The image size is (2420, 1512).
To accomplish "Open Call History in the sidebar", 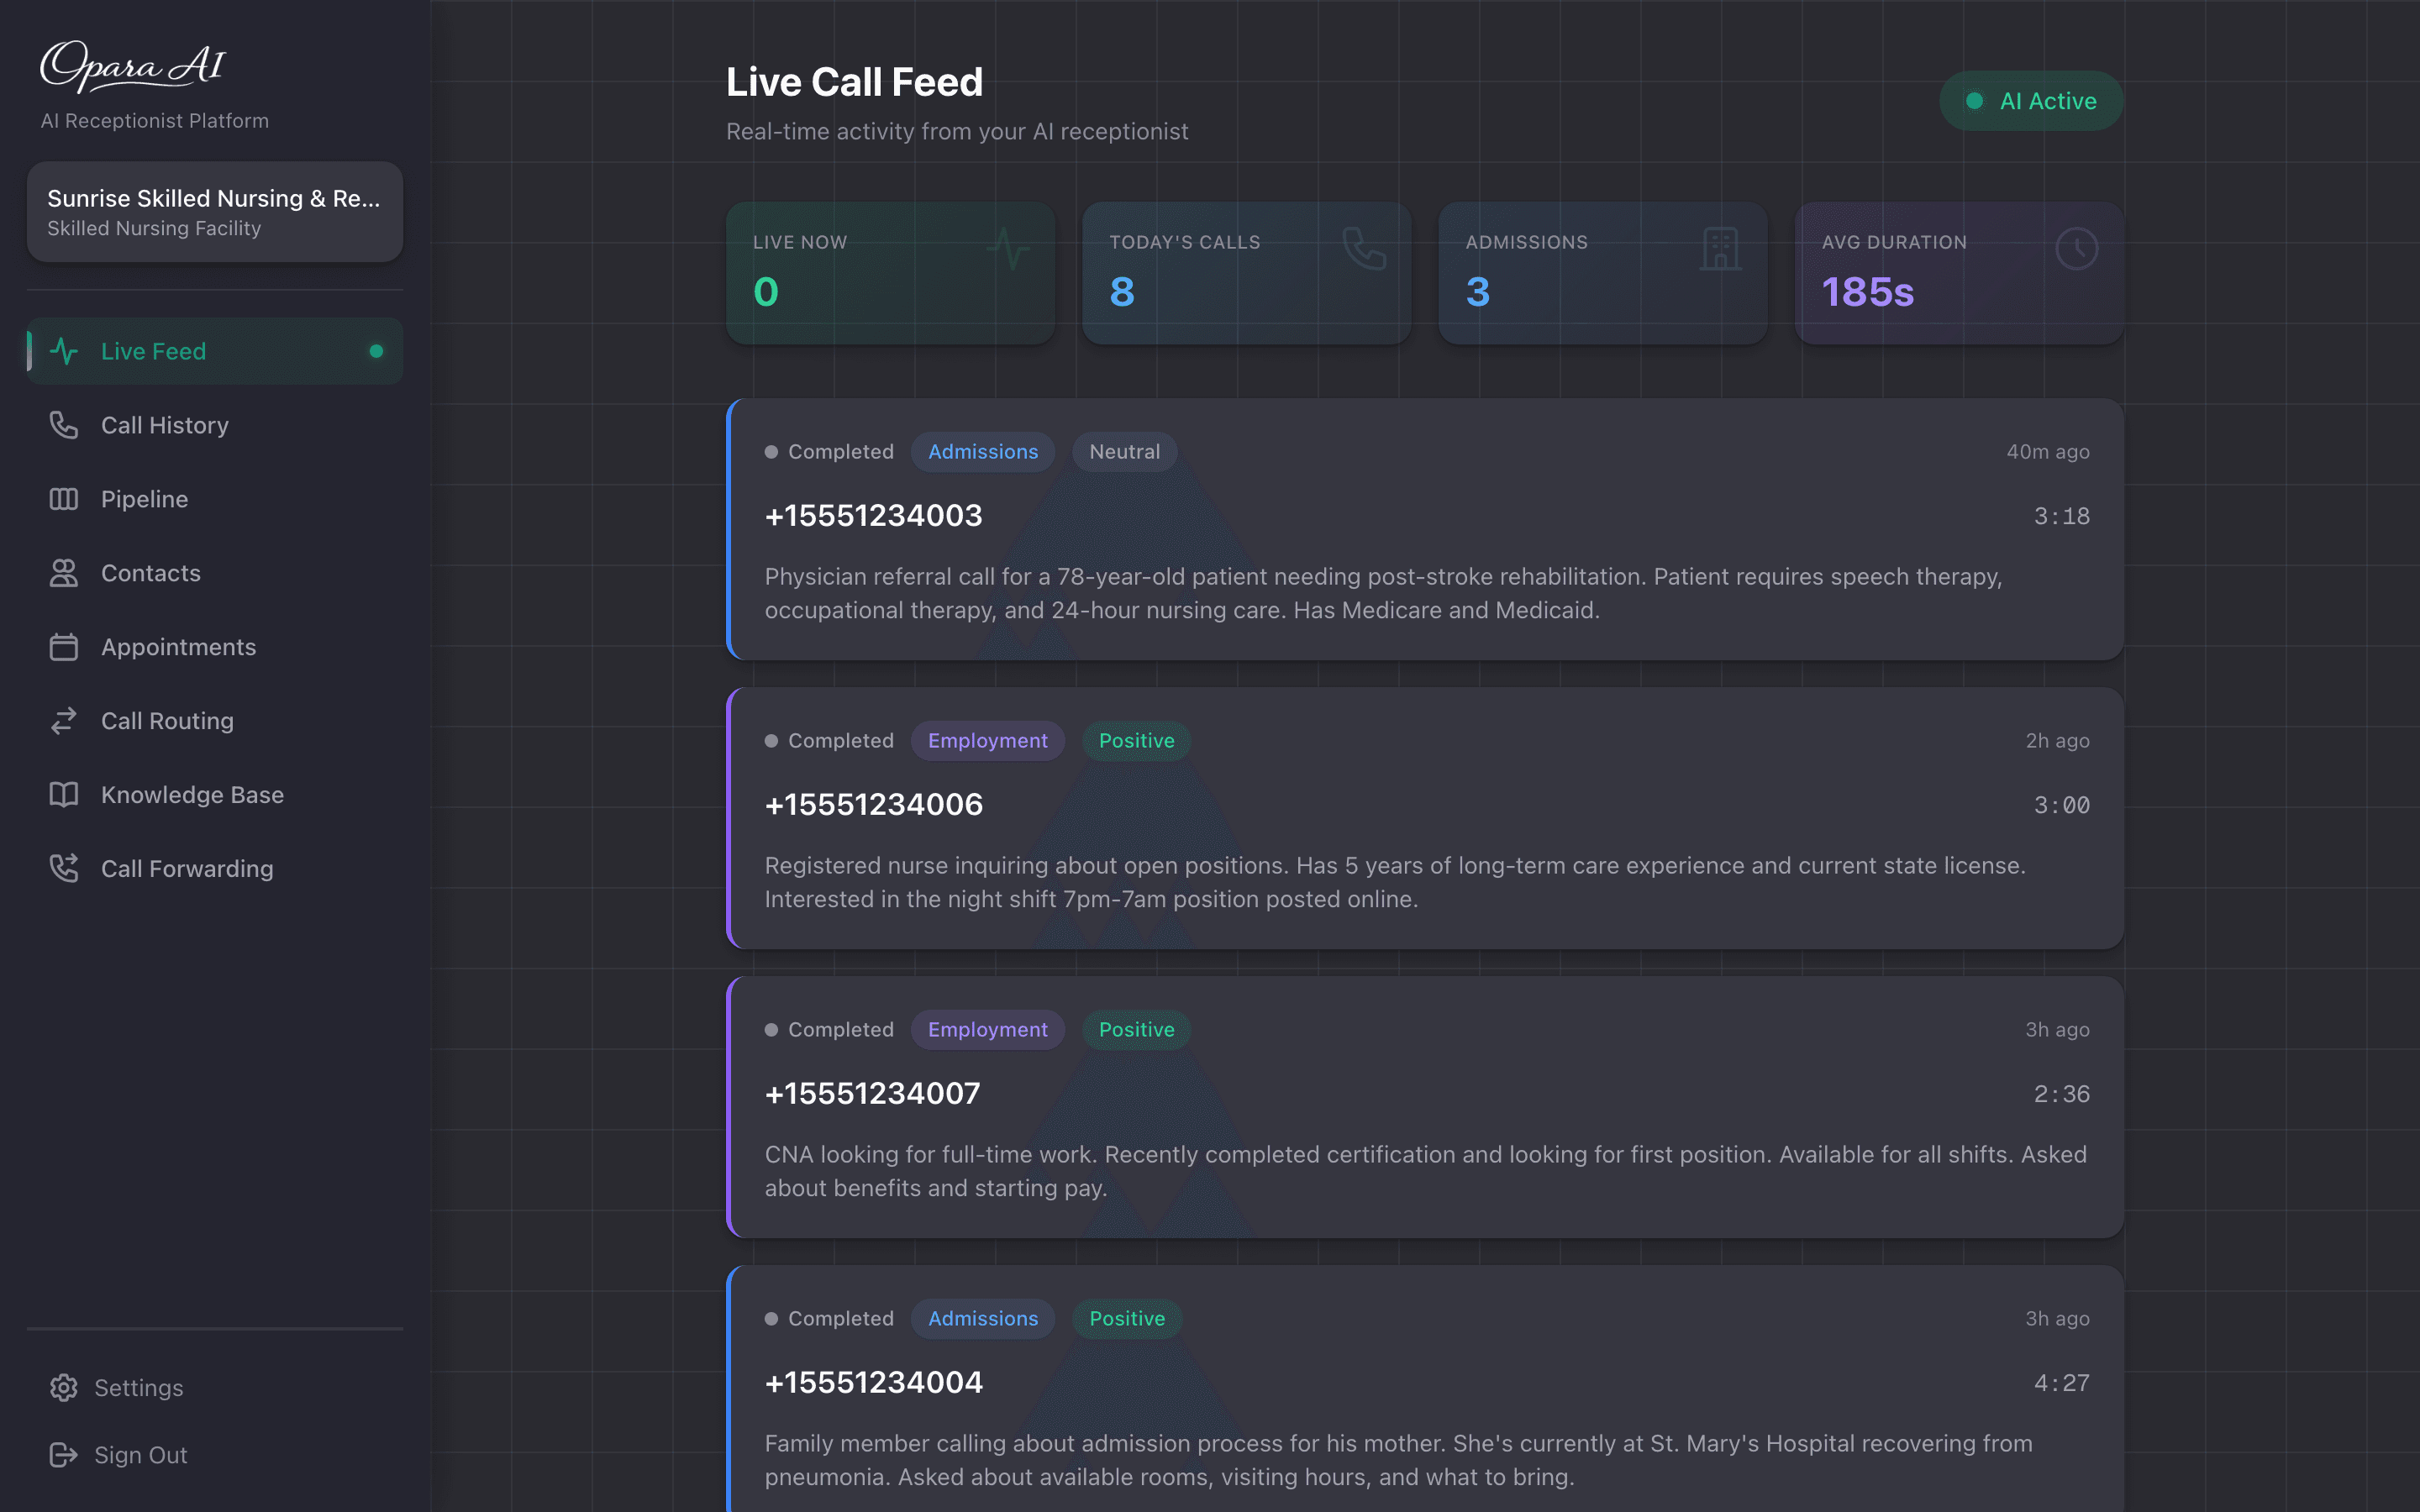I will point(215,425).
